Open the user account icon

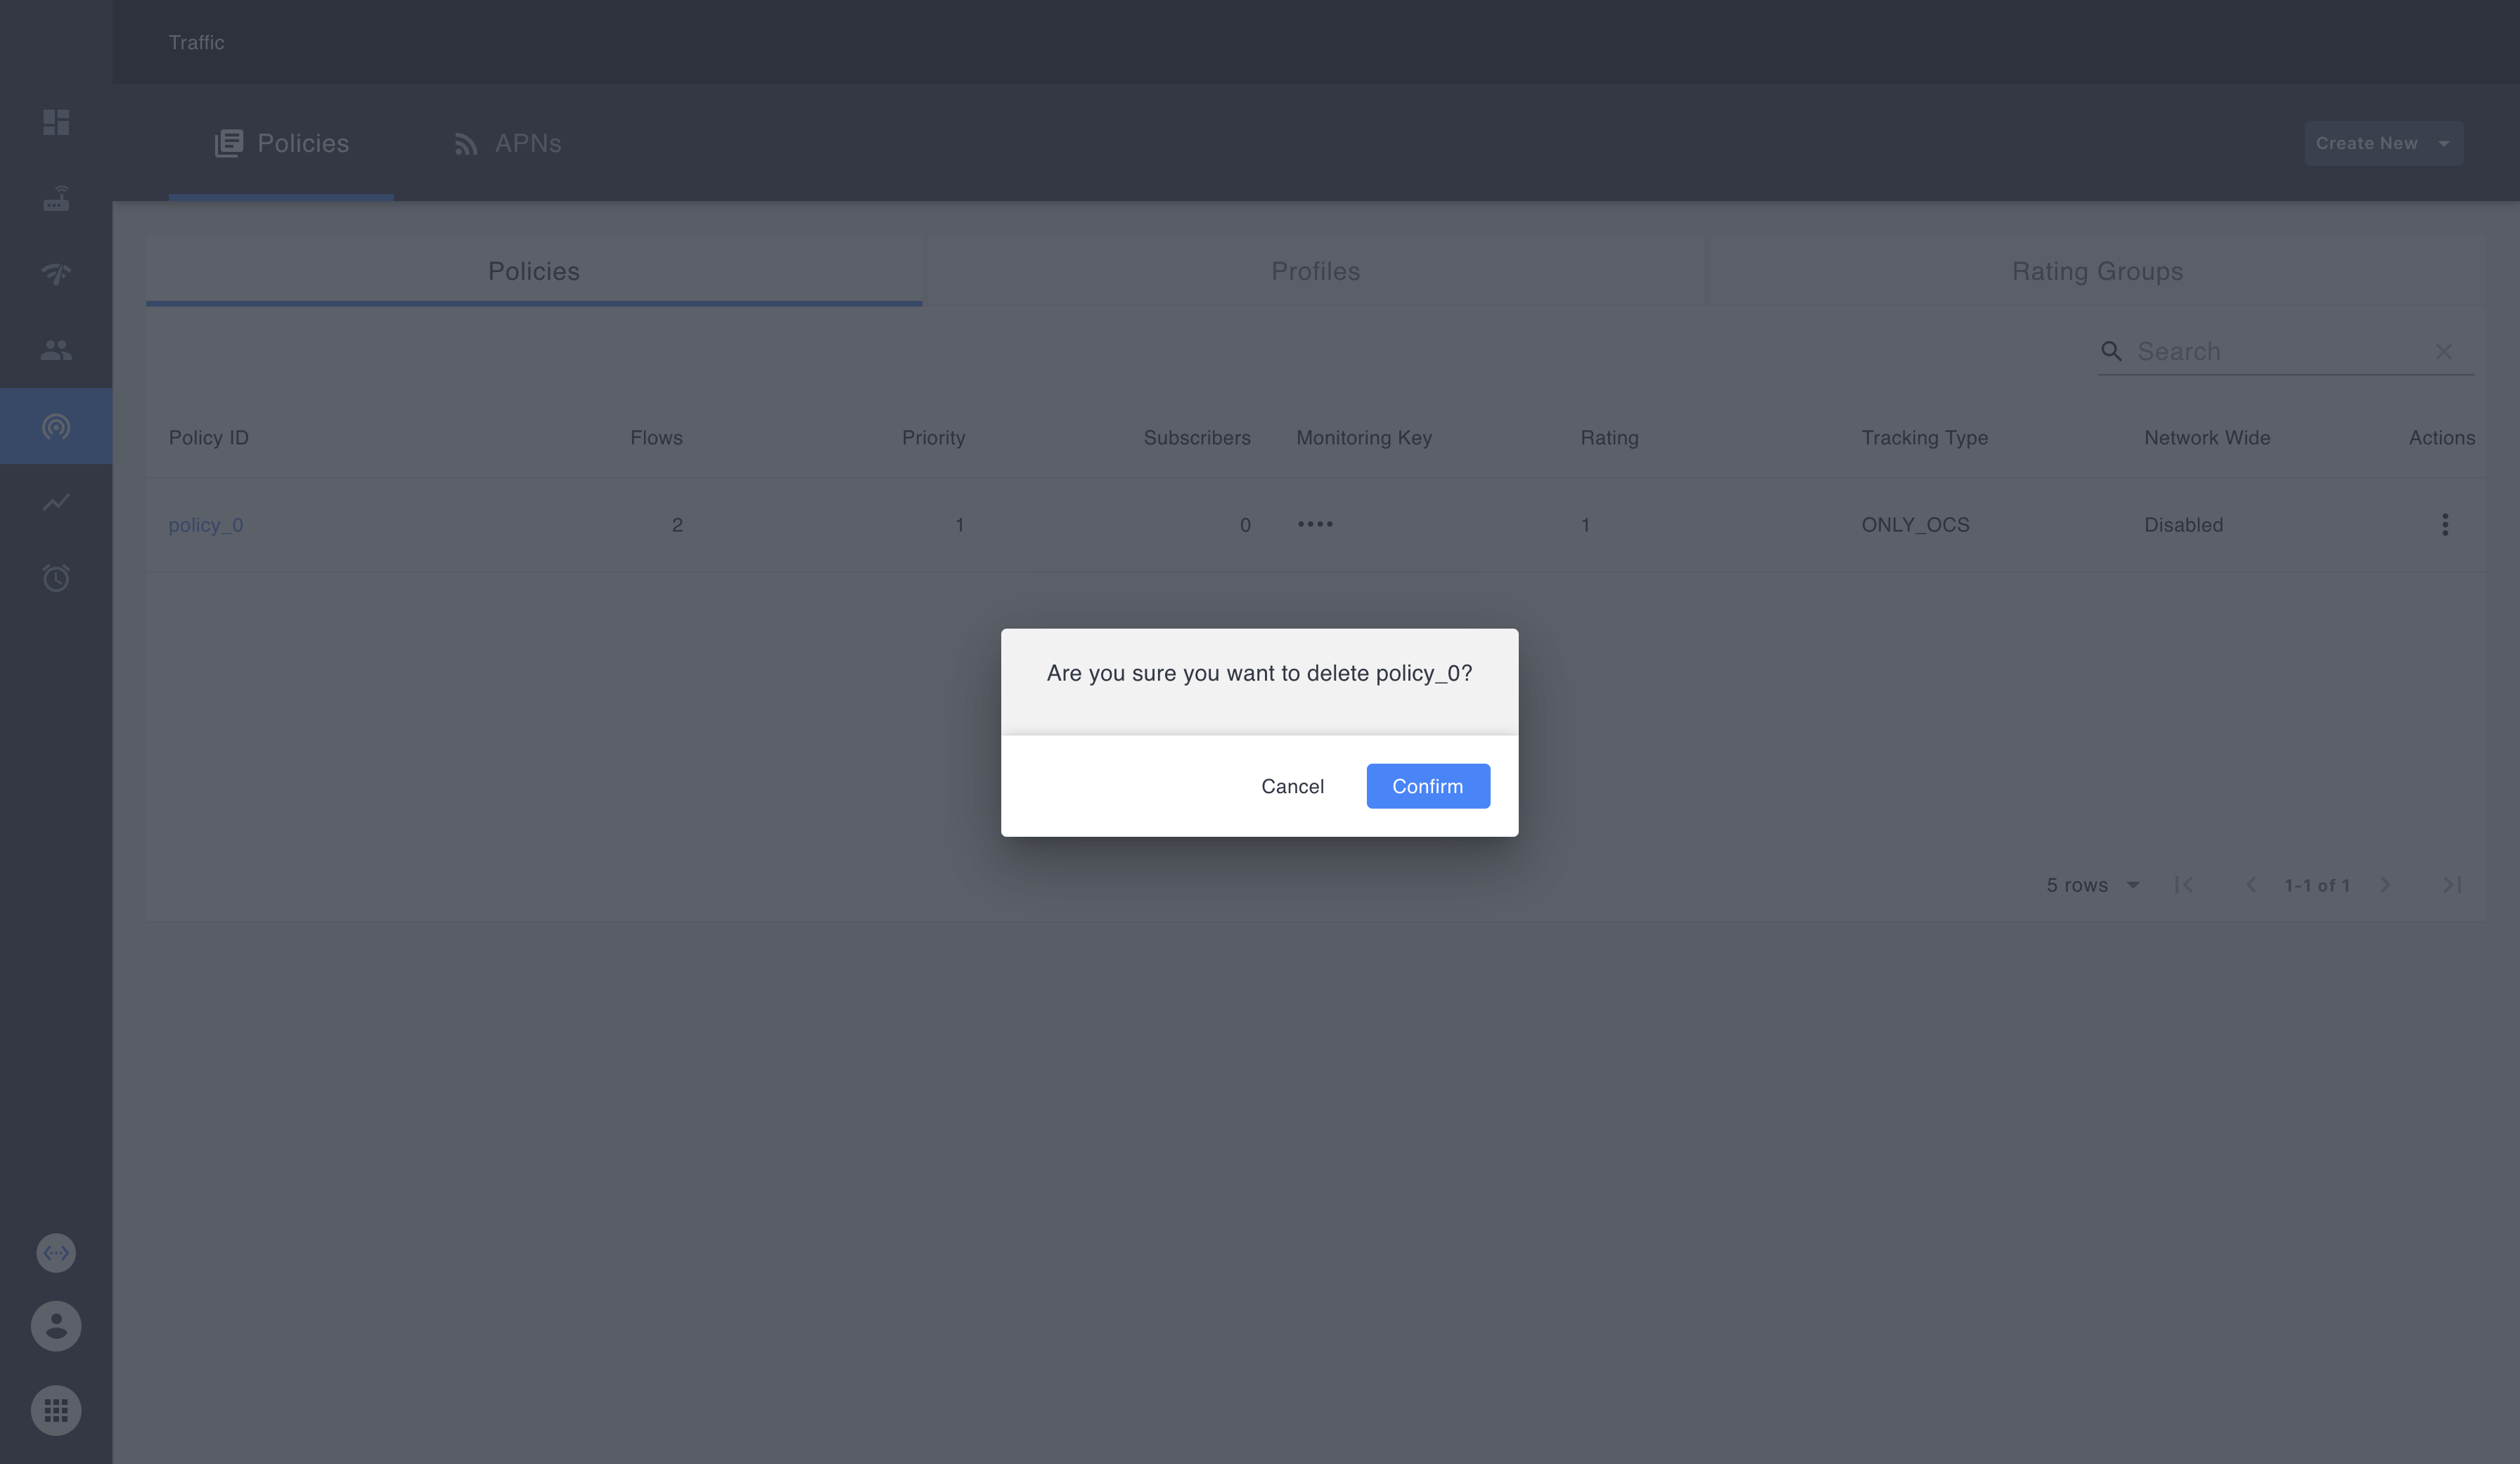point(56,1326)
